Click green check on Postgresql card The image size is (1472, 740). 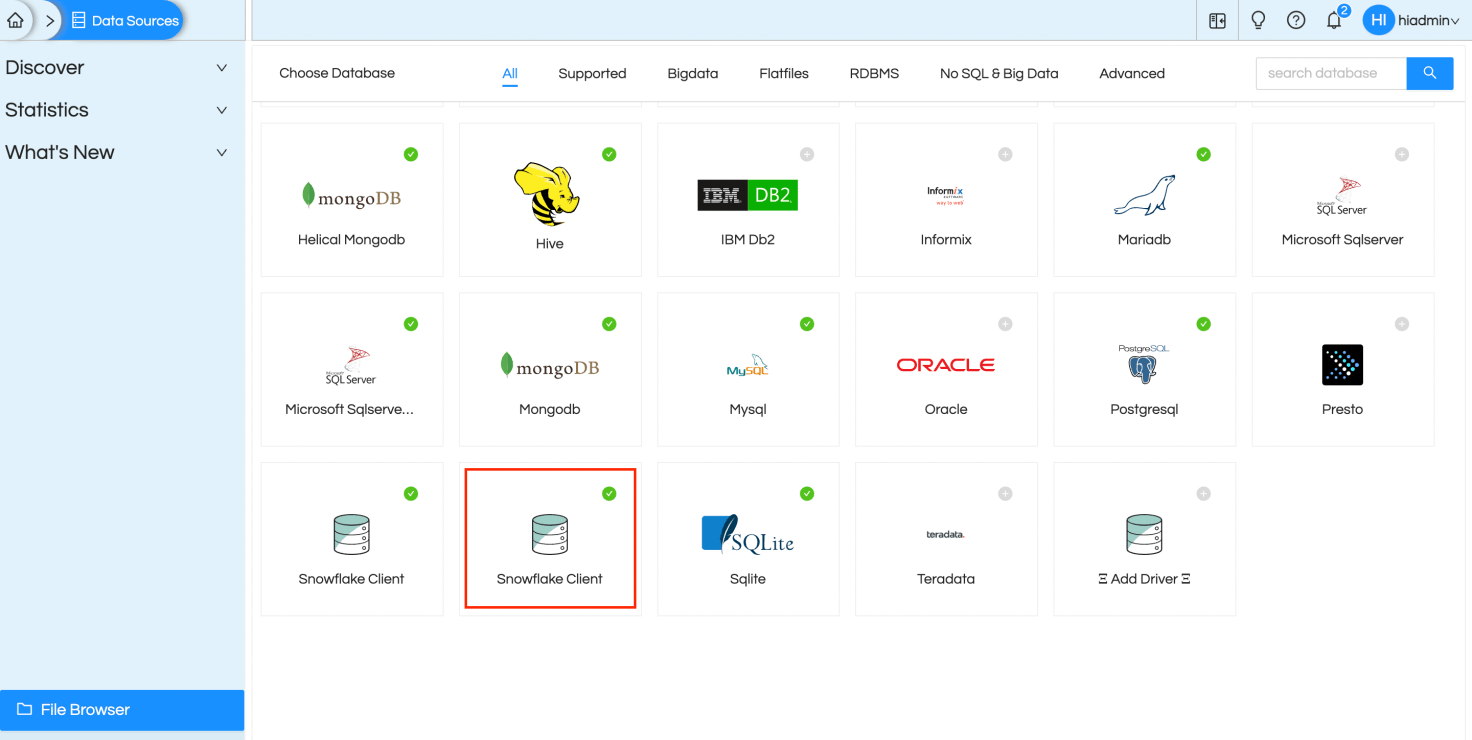pos(1204,324)
